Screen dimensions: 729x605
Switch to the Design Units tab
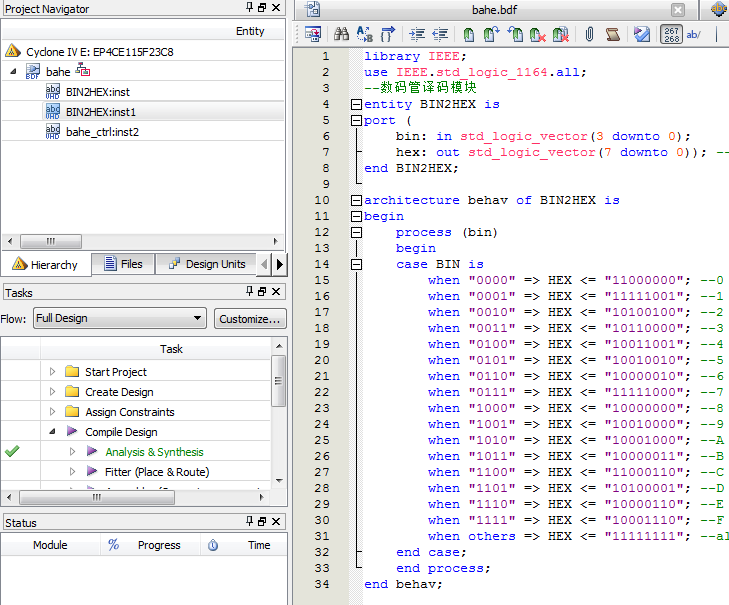tap(206, 264)
